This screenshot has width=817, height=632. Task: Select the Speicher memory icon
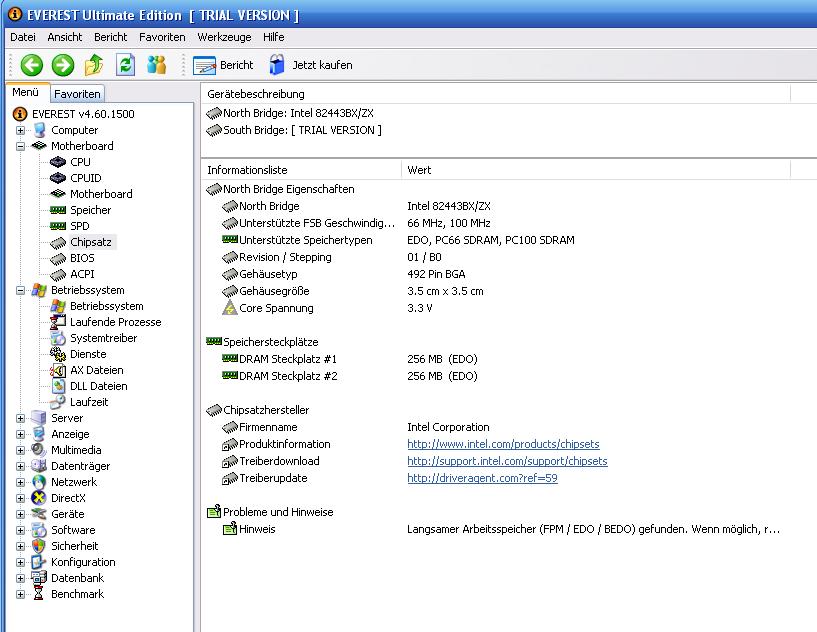58,210
